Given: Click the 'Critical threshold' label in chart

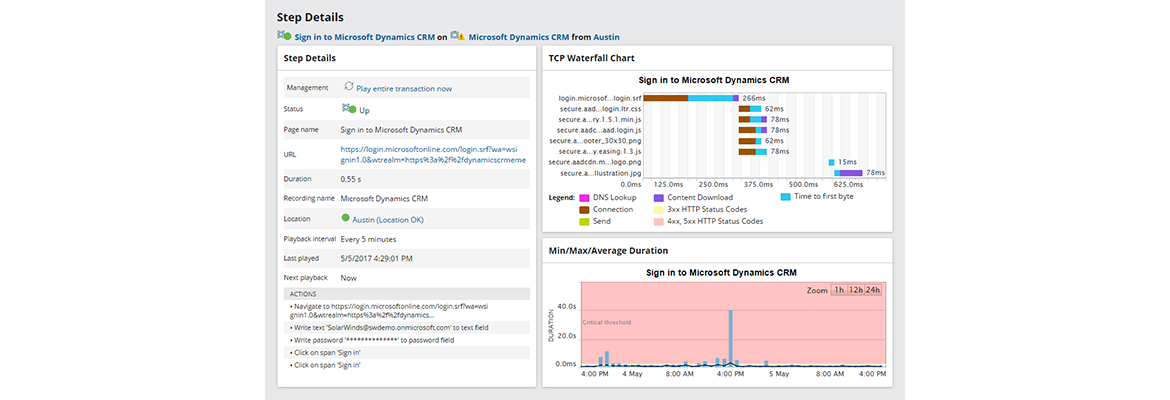Looking at the screenshot, I should pos(607,322).
